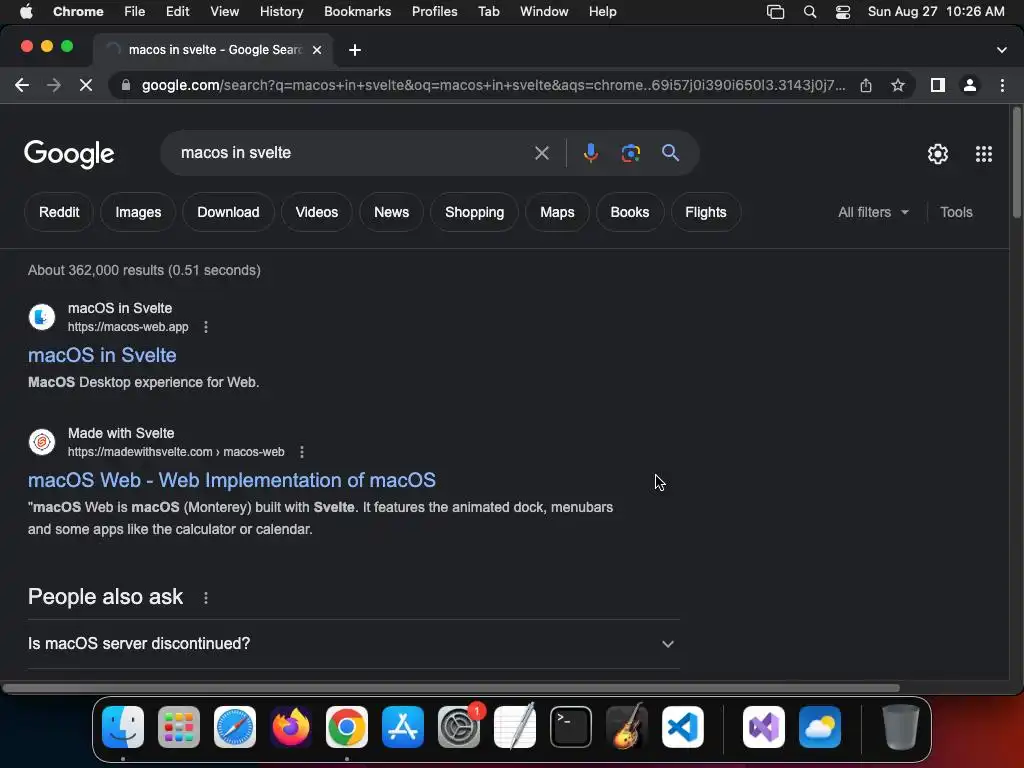Open the Chrome profile menu
This screenshot has height=768, width=1024.
click(970, 85)
